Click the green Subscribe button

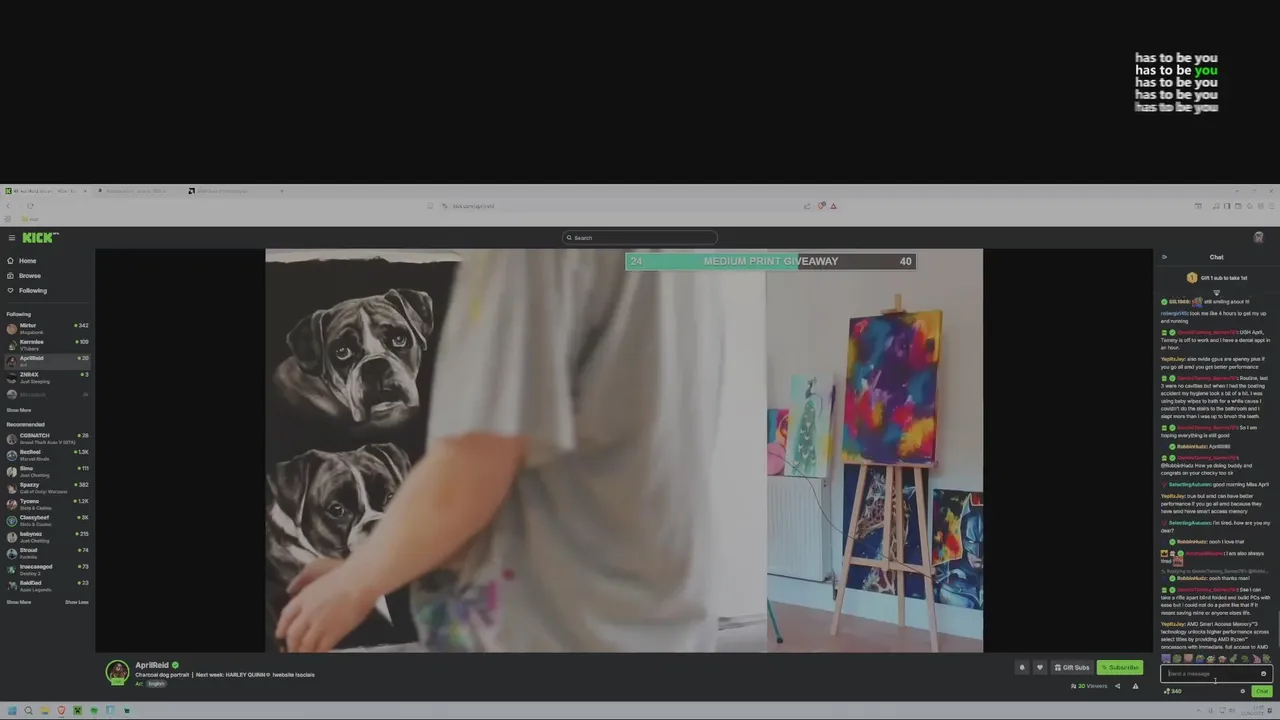point(1120,667)
